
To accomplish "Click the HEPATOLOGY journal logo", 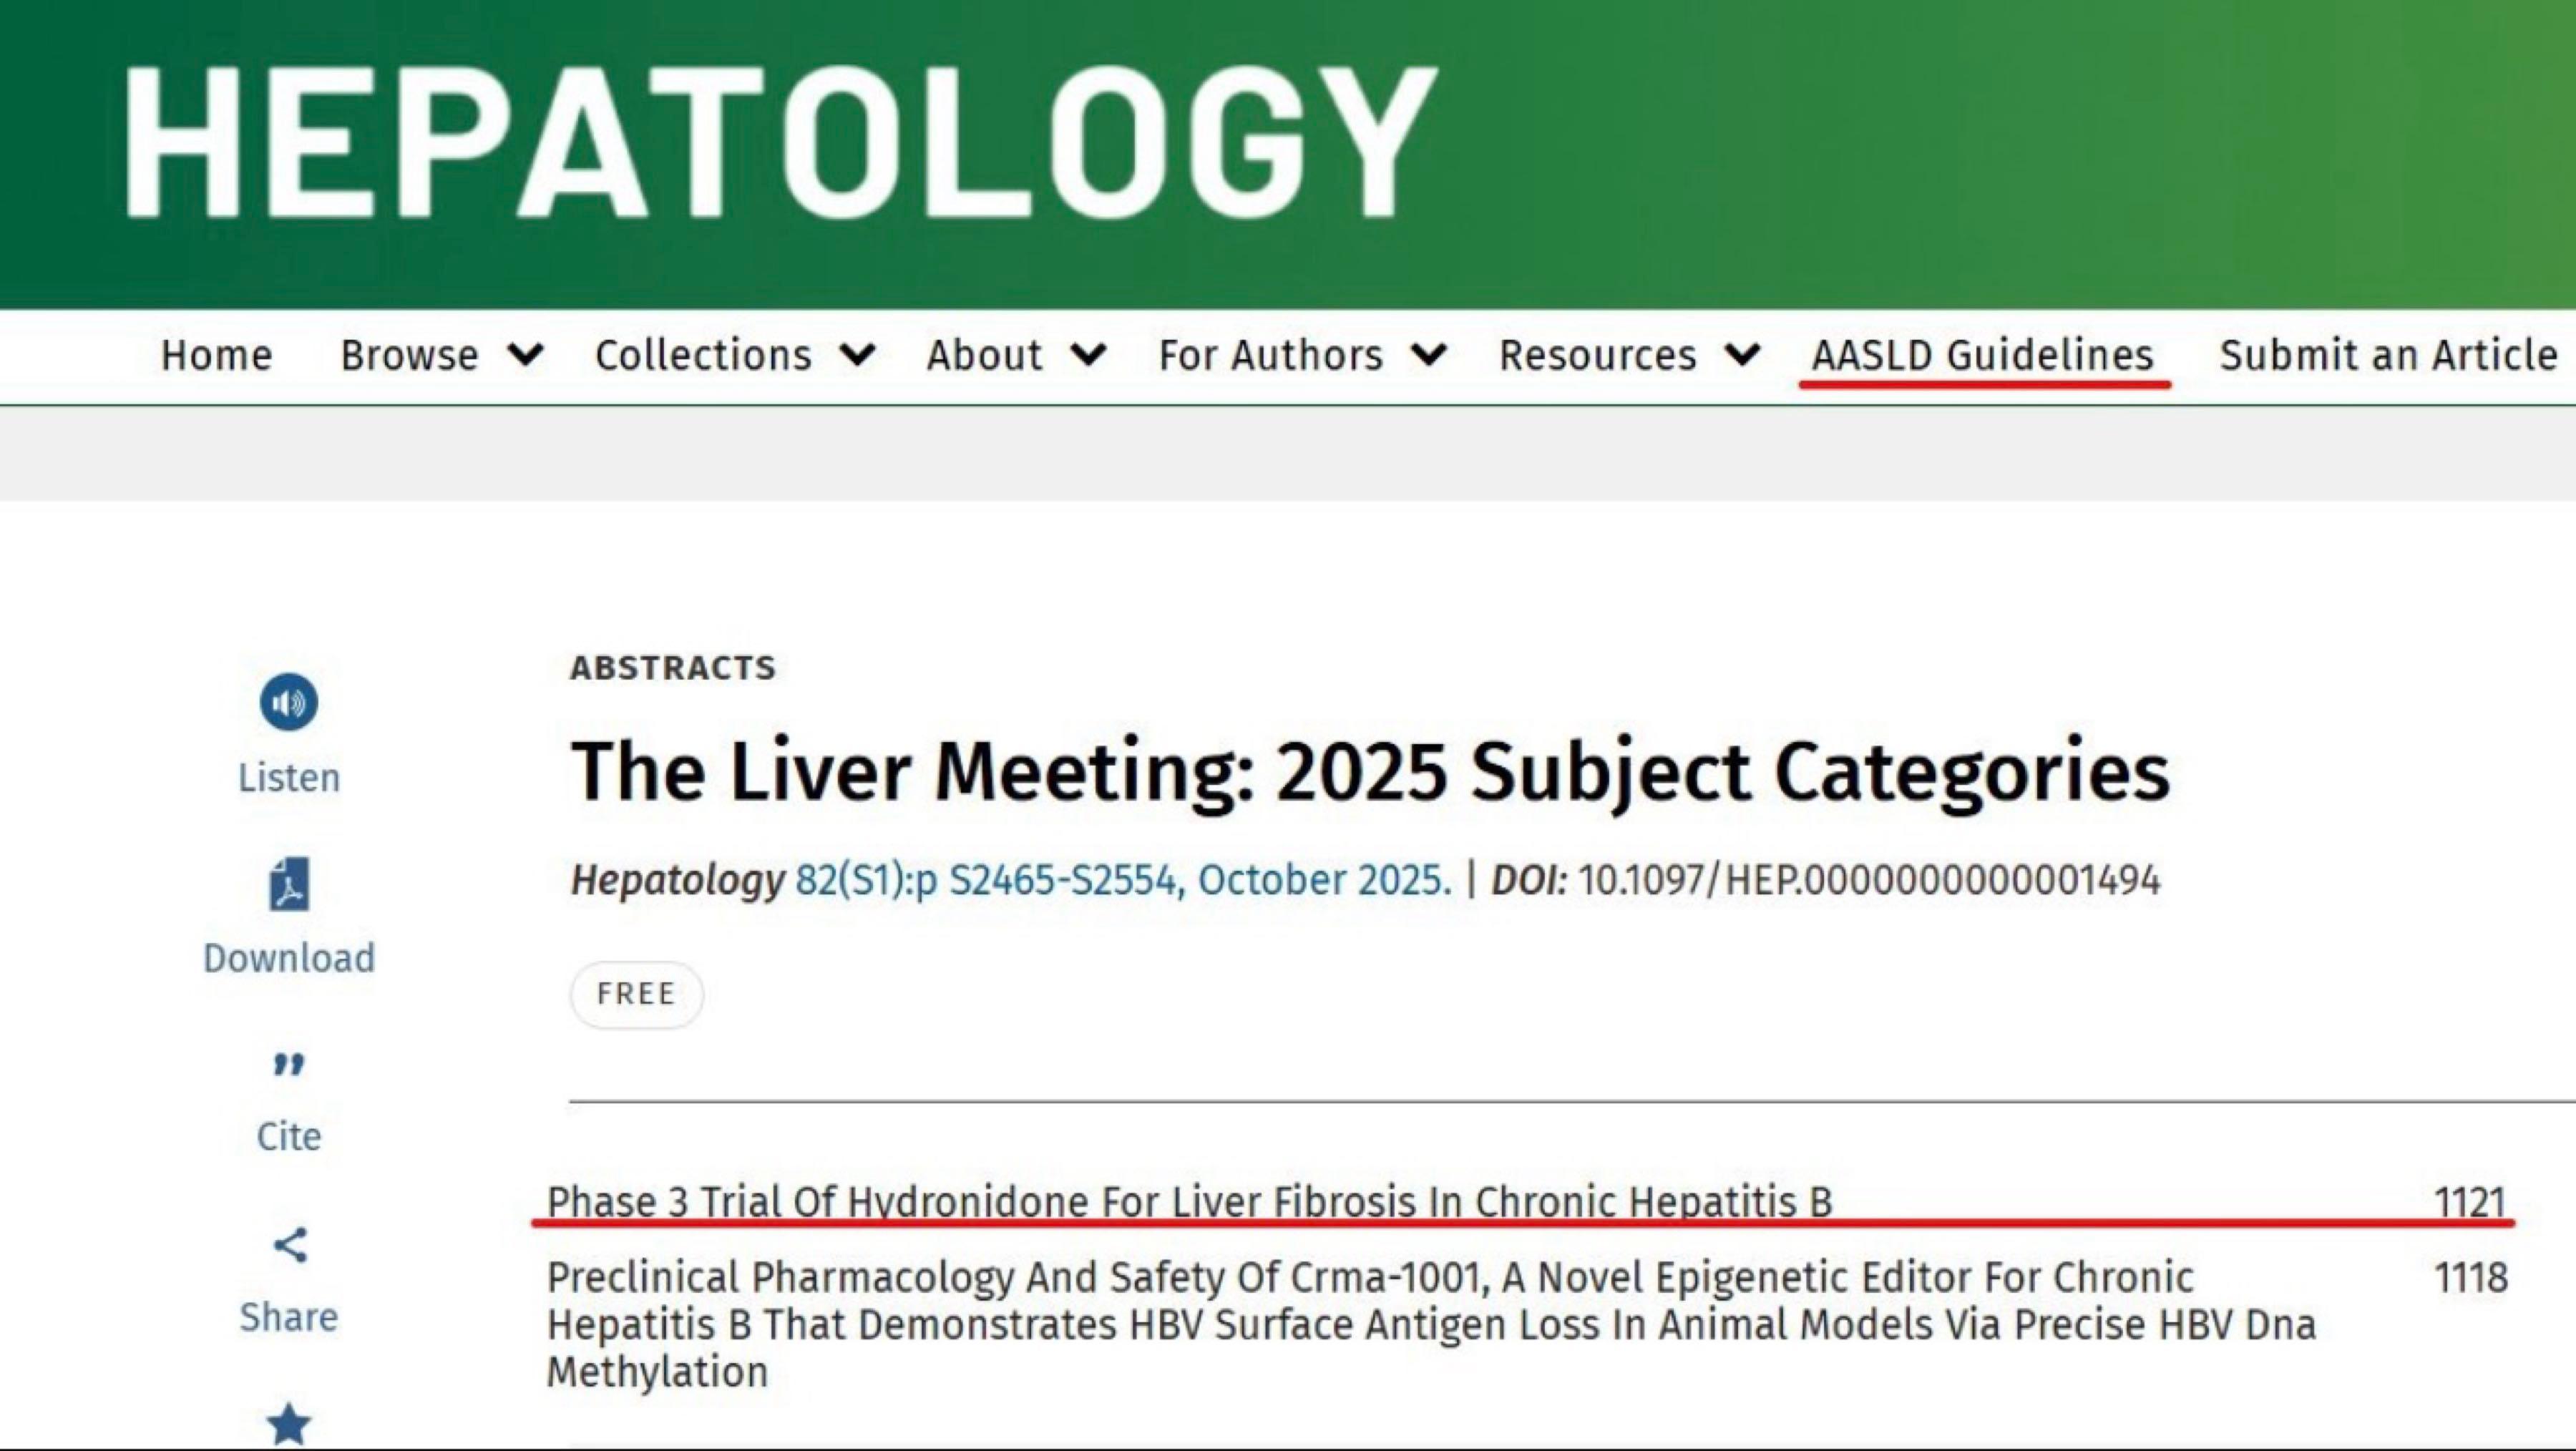I will 779,142.
